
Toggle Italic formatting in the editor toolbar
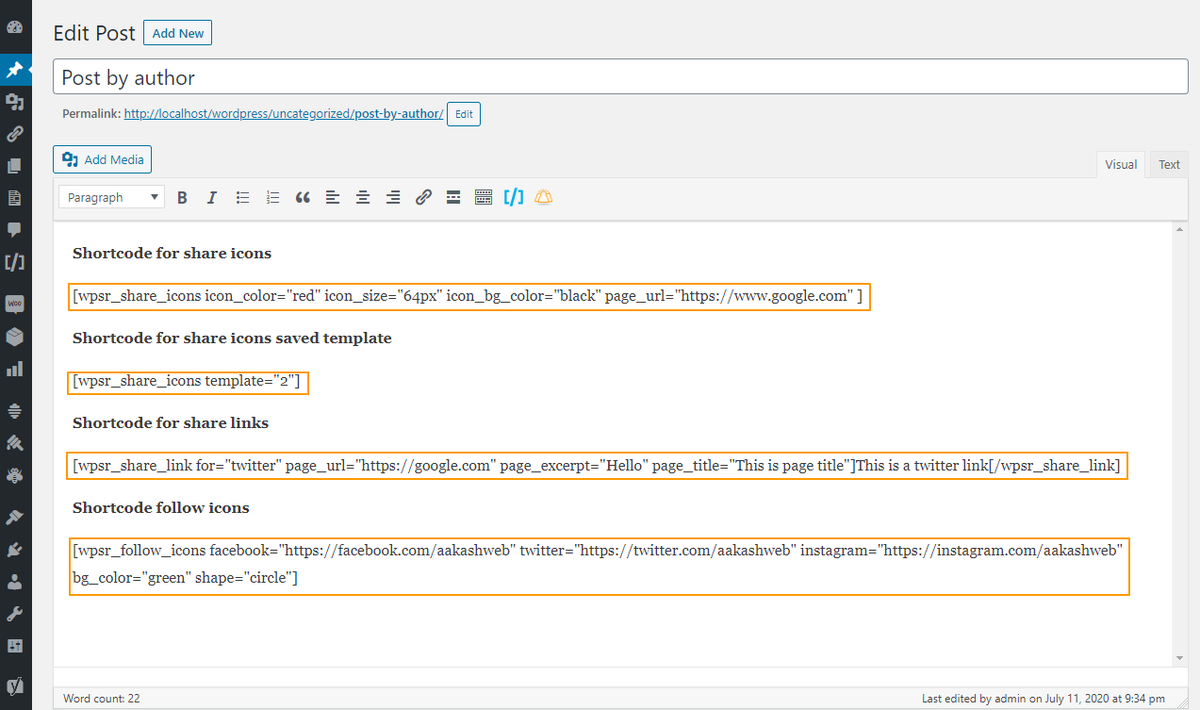(x=212, y=198)
